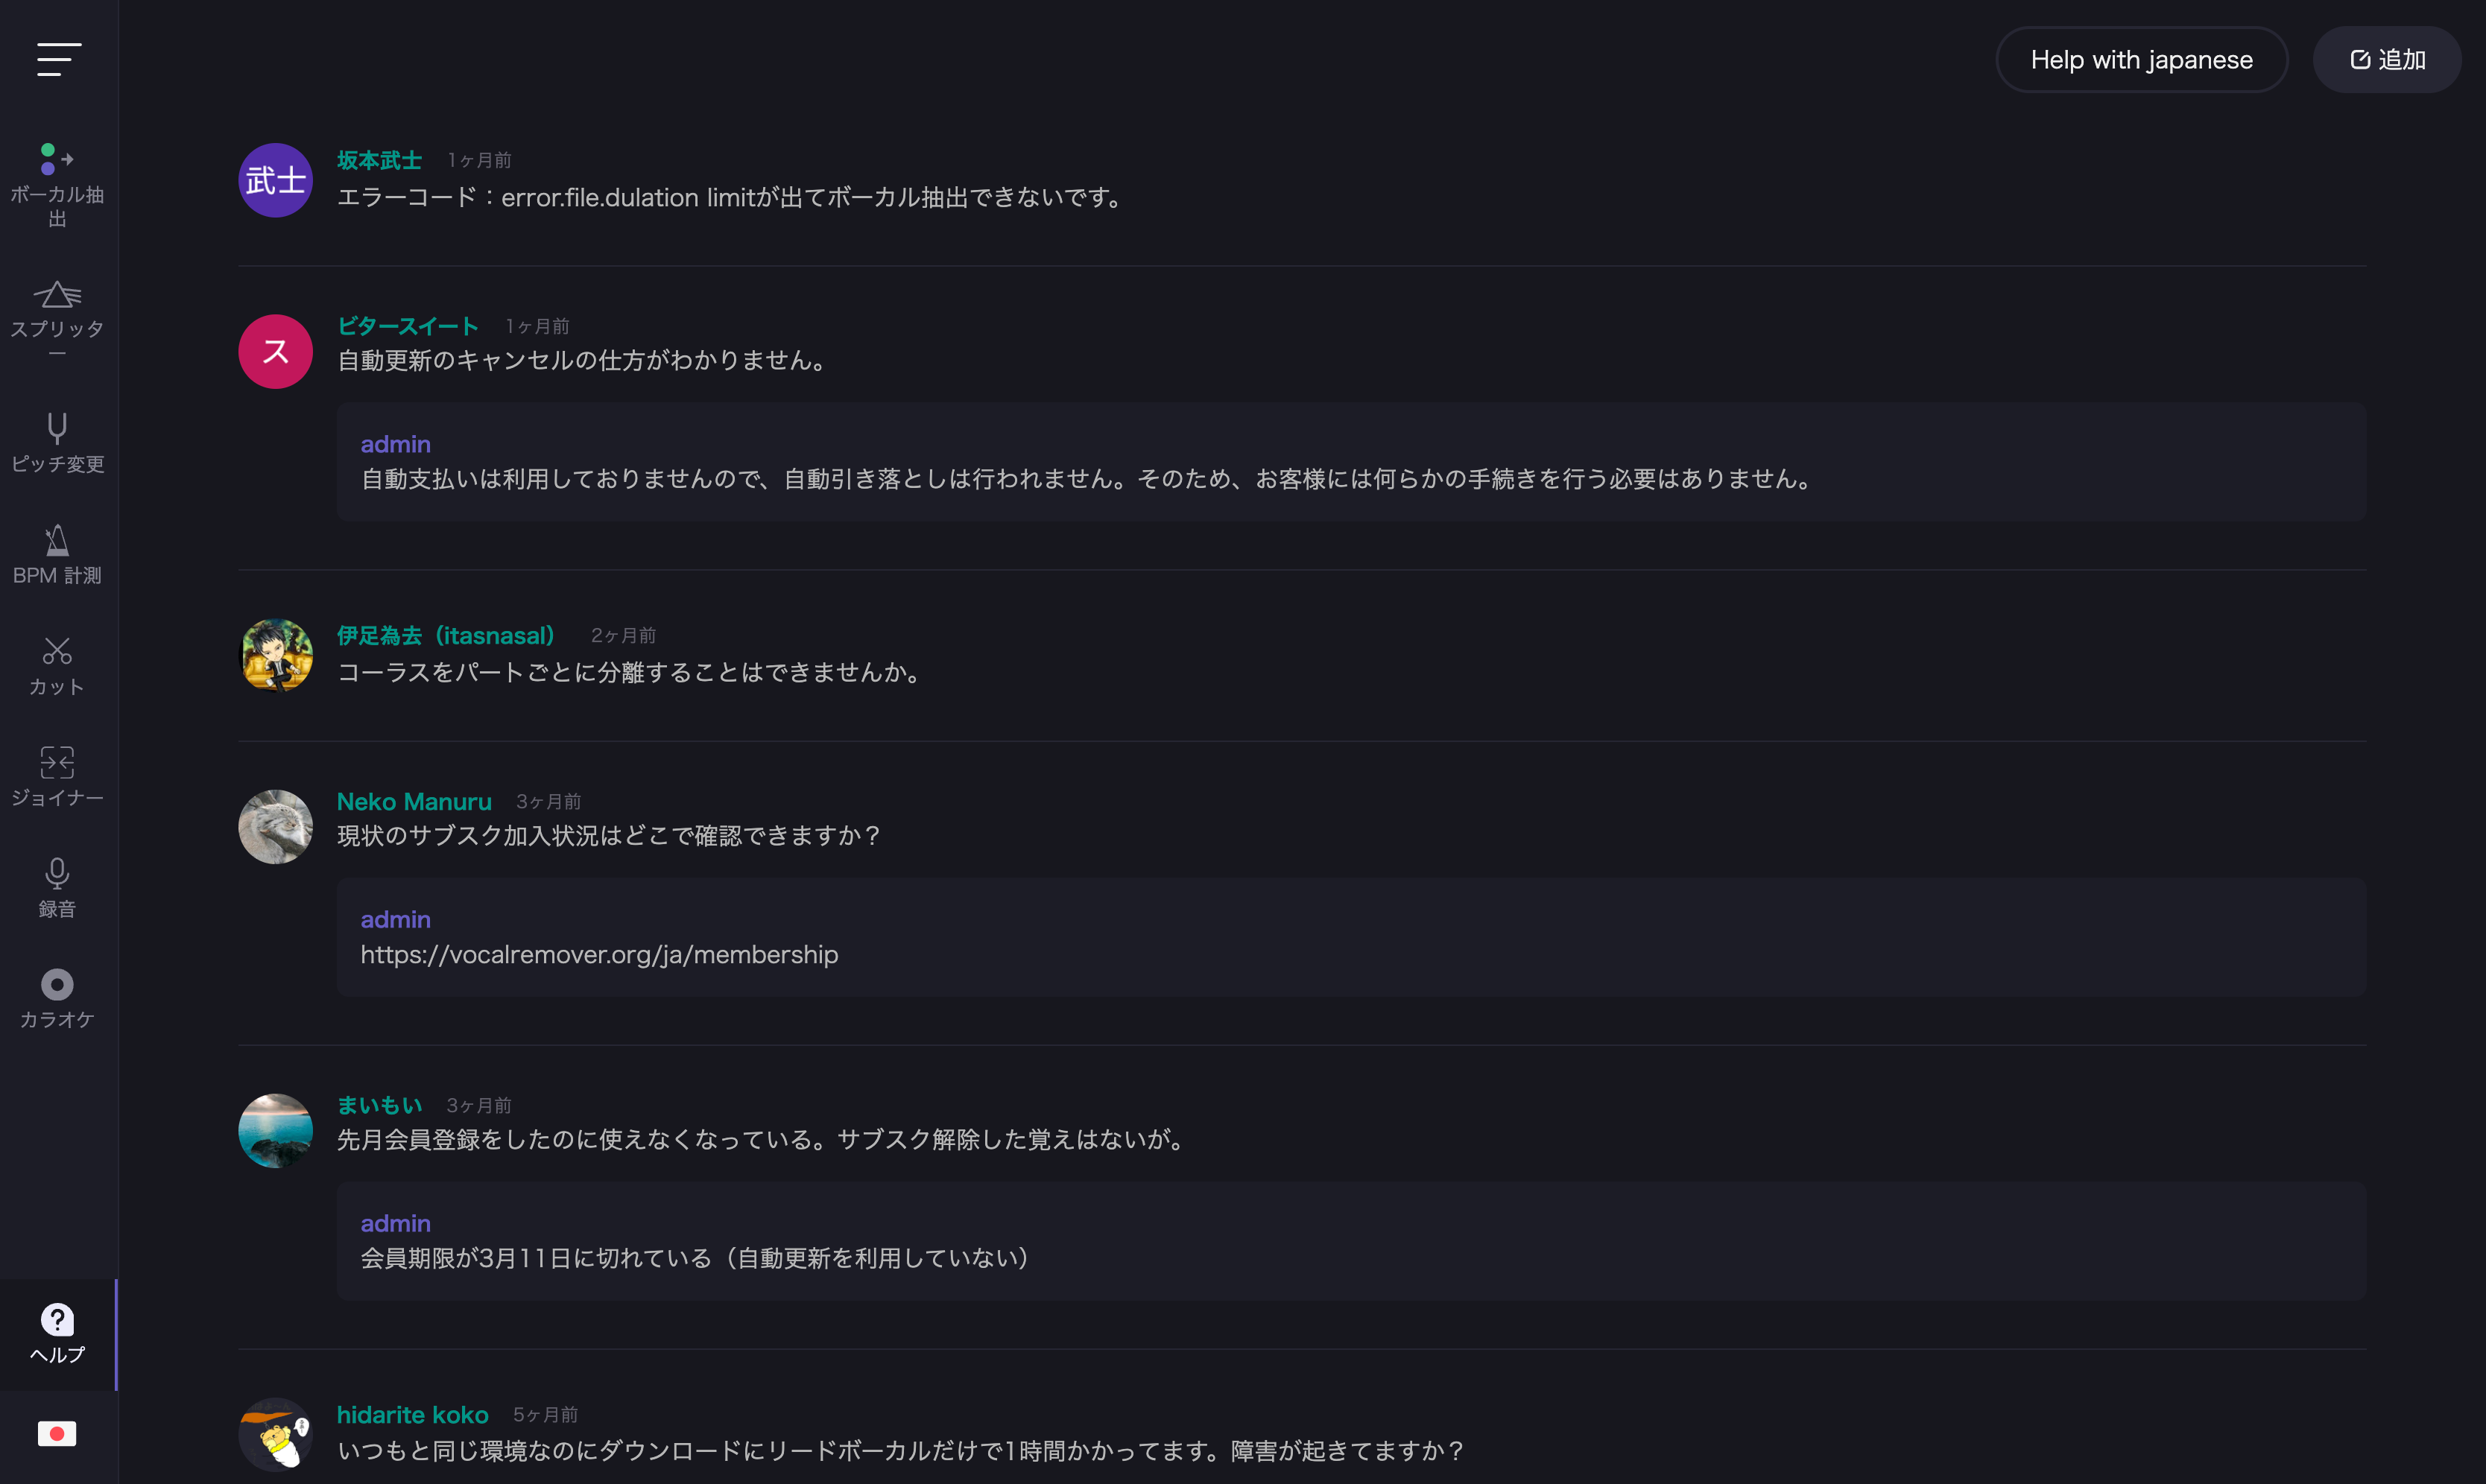Click the まいもい username link

pyautogui.click(x=379, y=1105)
